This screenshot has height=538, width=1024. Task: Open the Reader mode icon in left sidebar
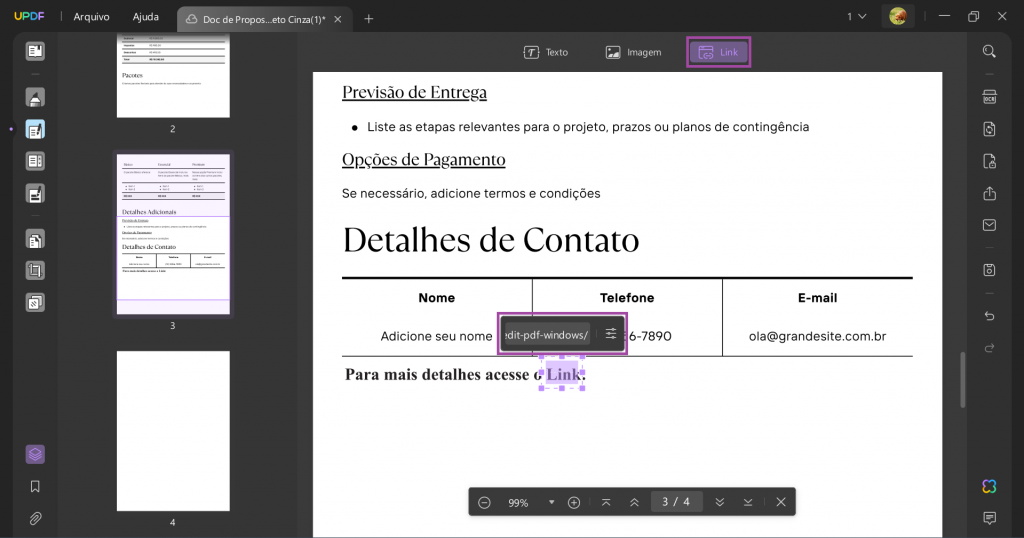coord(35,51)
